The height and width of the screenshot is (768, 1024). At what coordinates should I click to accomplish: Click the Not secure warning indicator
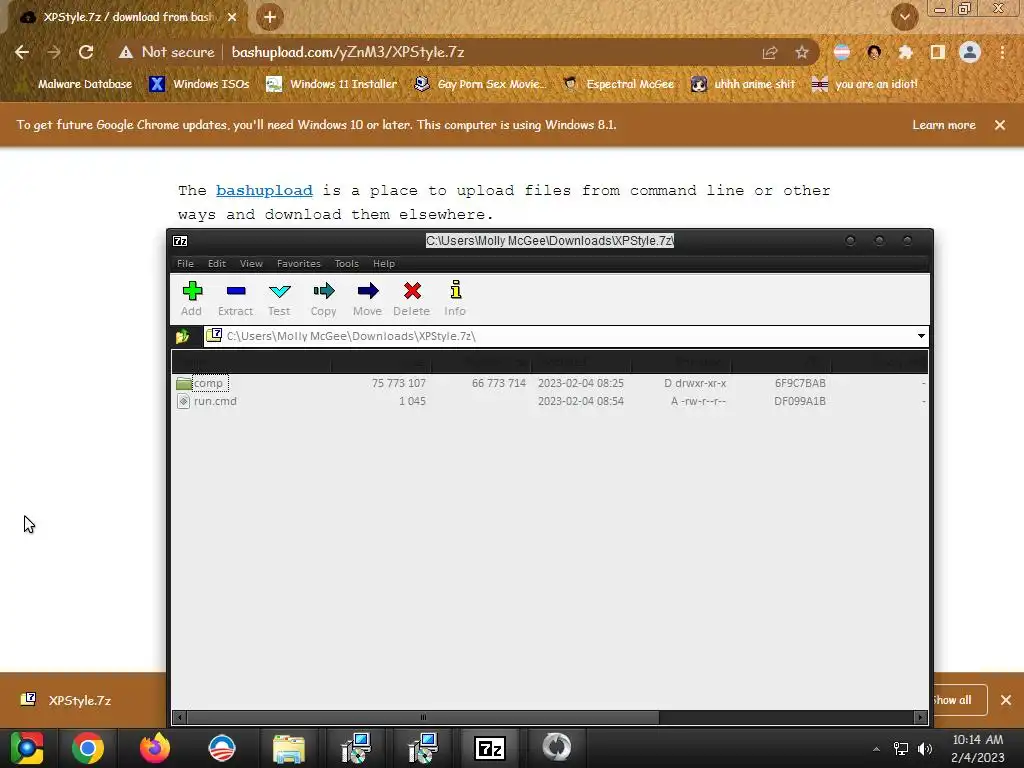(x=167, y=52)
